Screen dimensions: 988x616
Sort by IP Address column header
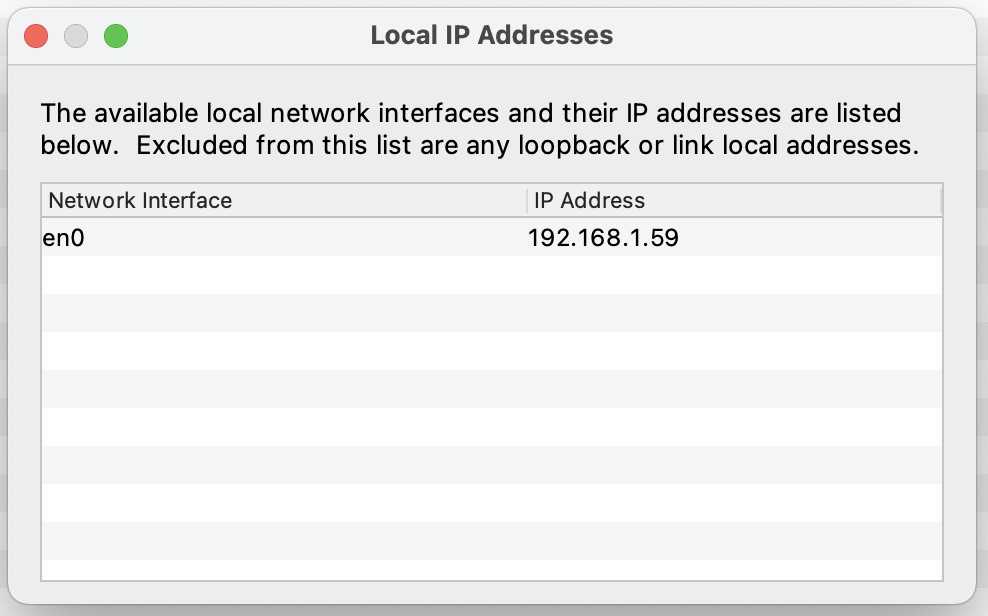coord(589,200)
